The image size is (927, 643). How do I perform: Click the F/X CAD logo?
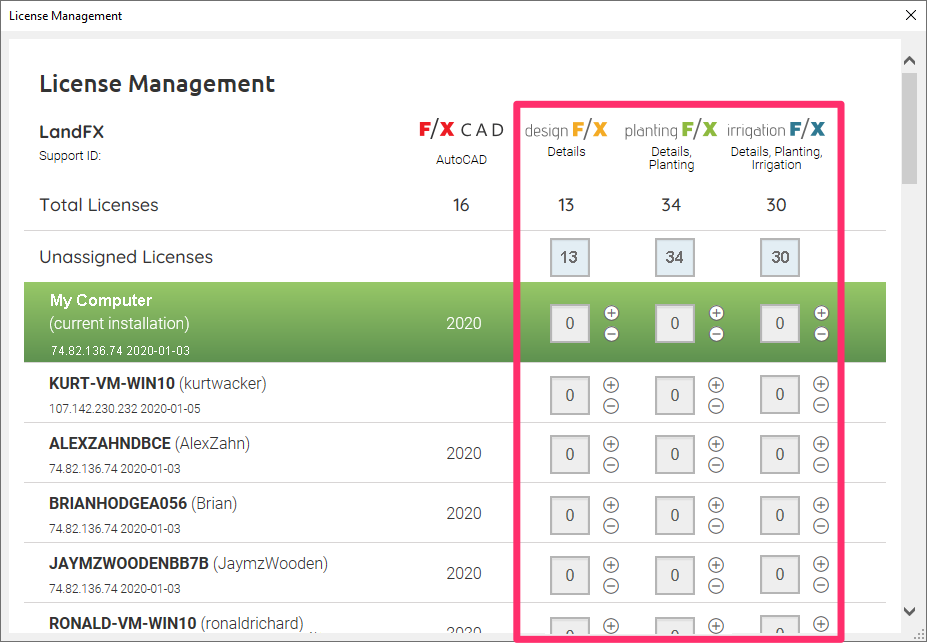(461, 129)
